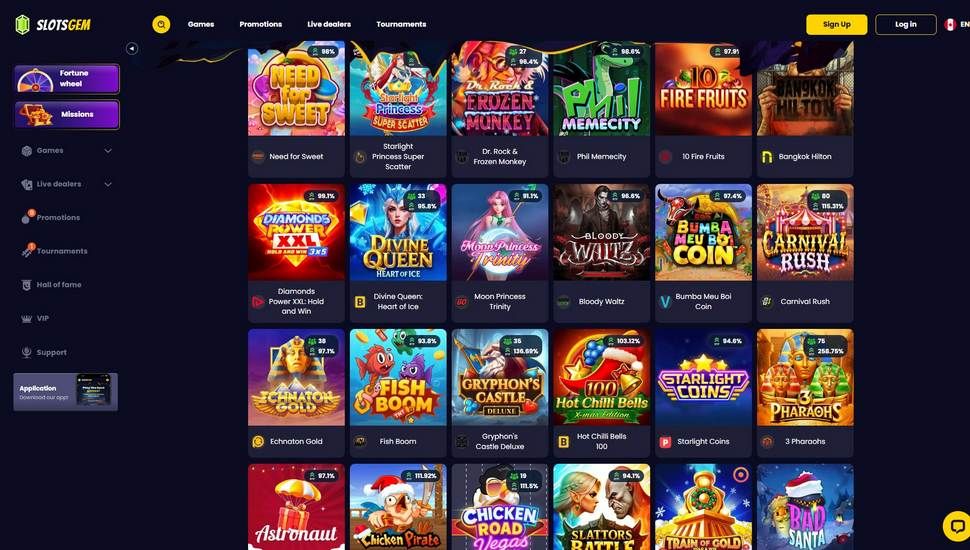Click the SlotsGem logo
Viewport: 970px width, 550px height.
(x=53, y=25)
